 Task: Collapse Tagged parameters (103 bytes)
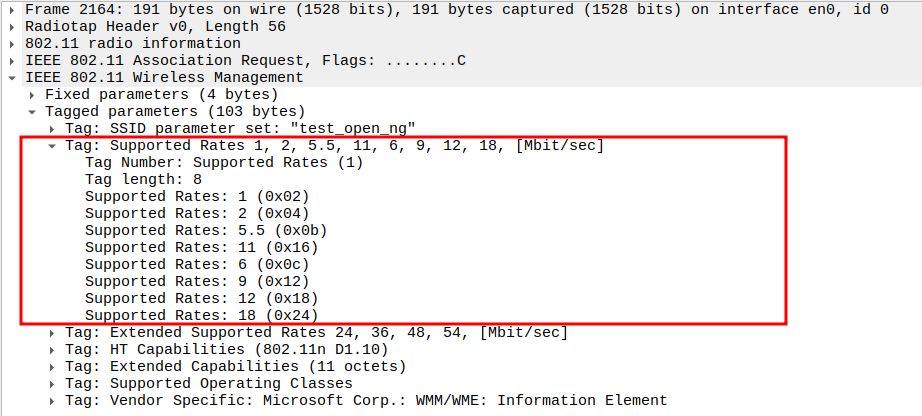(x=32, y=111)
